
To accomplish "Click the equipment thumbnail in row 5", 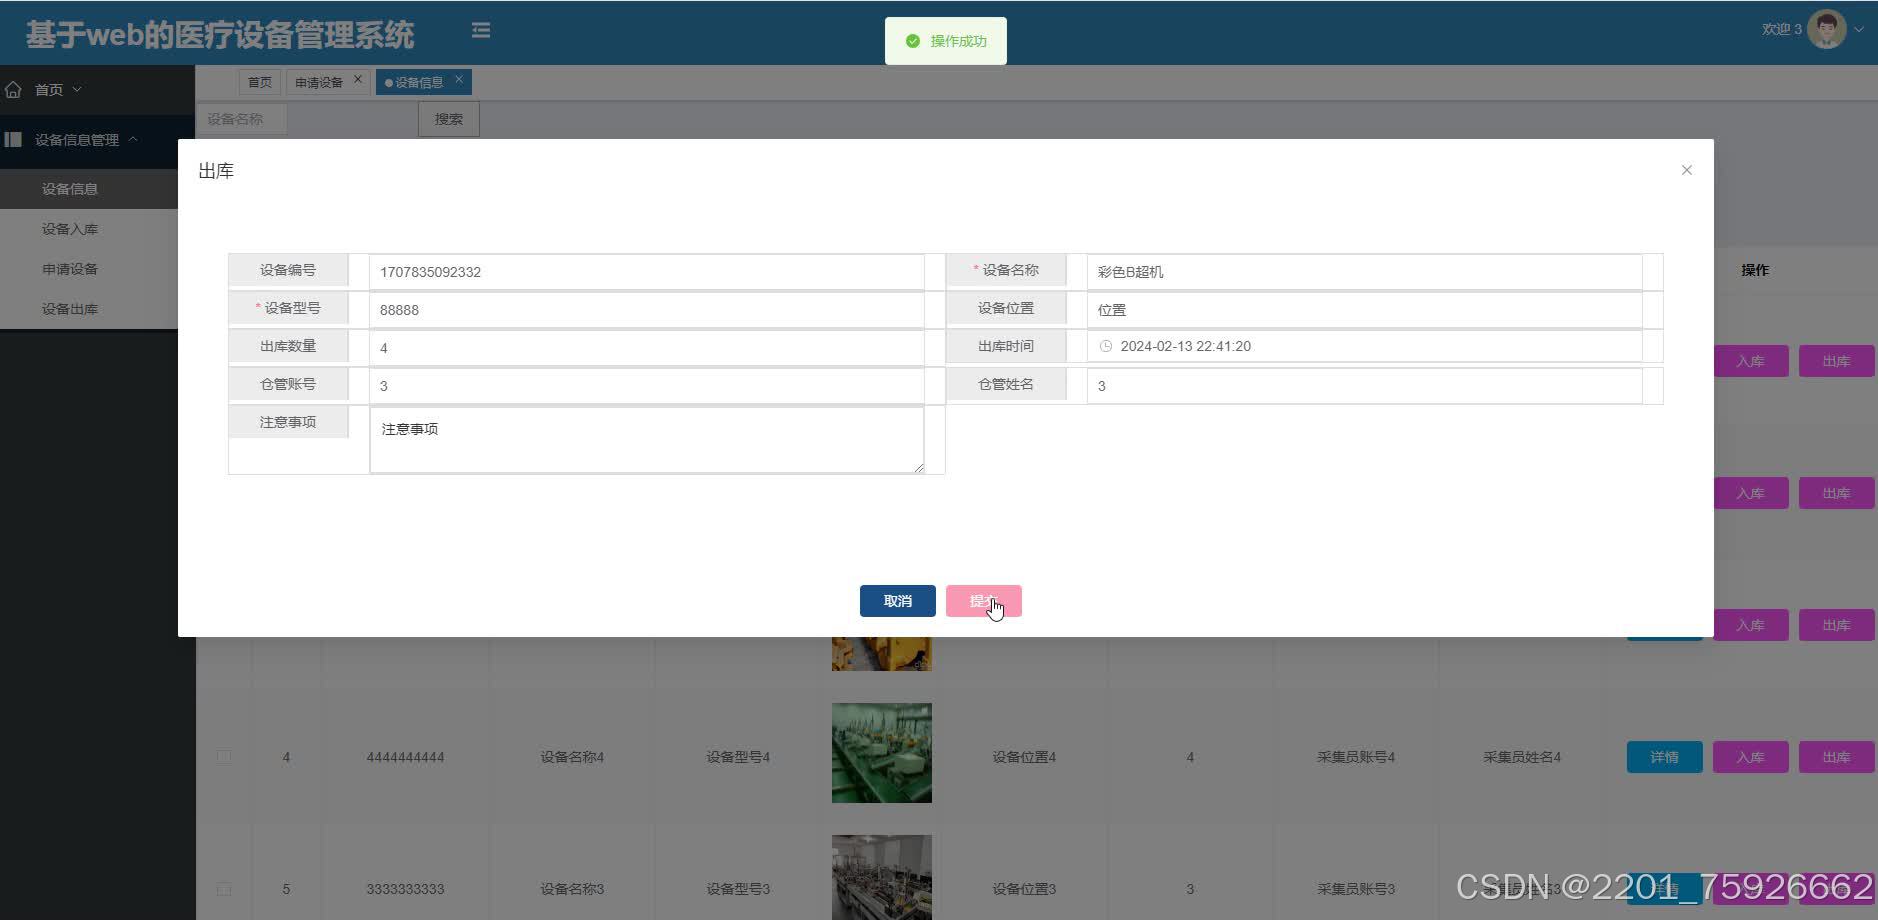I will 882,878.
